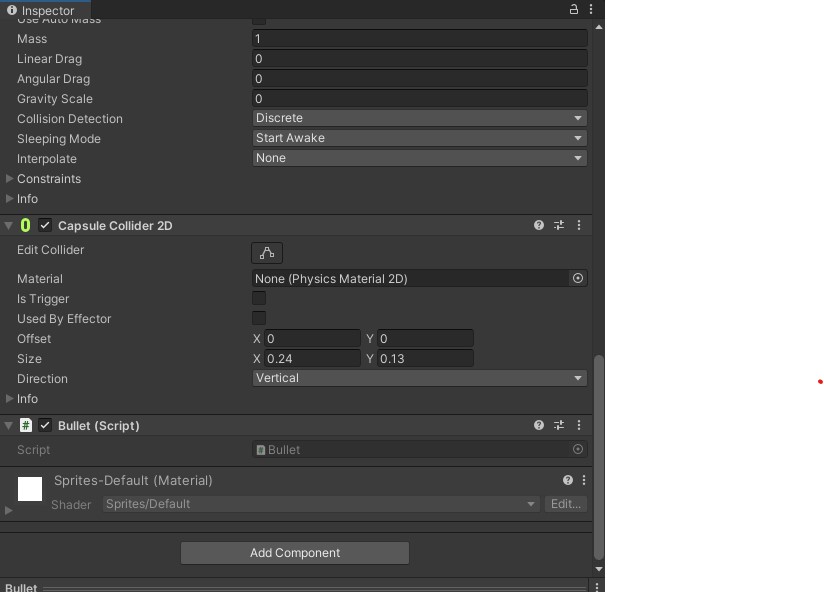Click the Add Component button

pyautogui.click(x=295, y=553)
